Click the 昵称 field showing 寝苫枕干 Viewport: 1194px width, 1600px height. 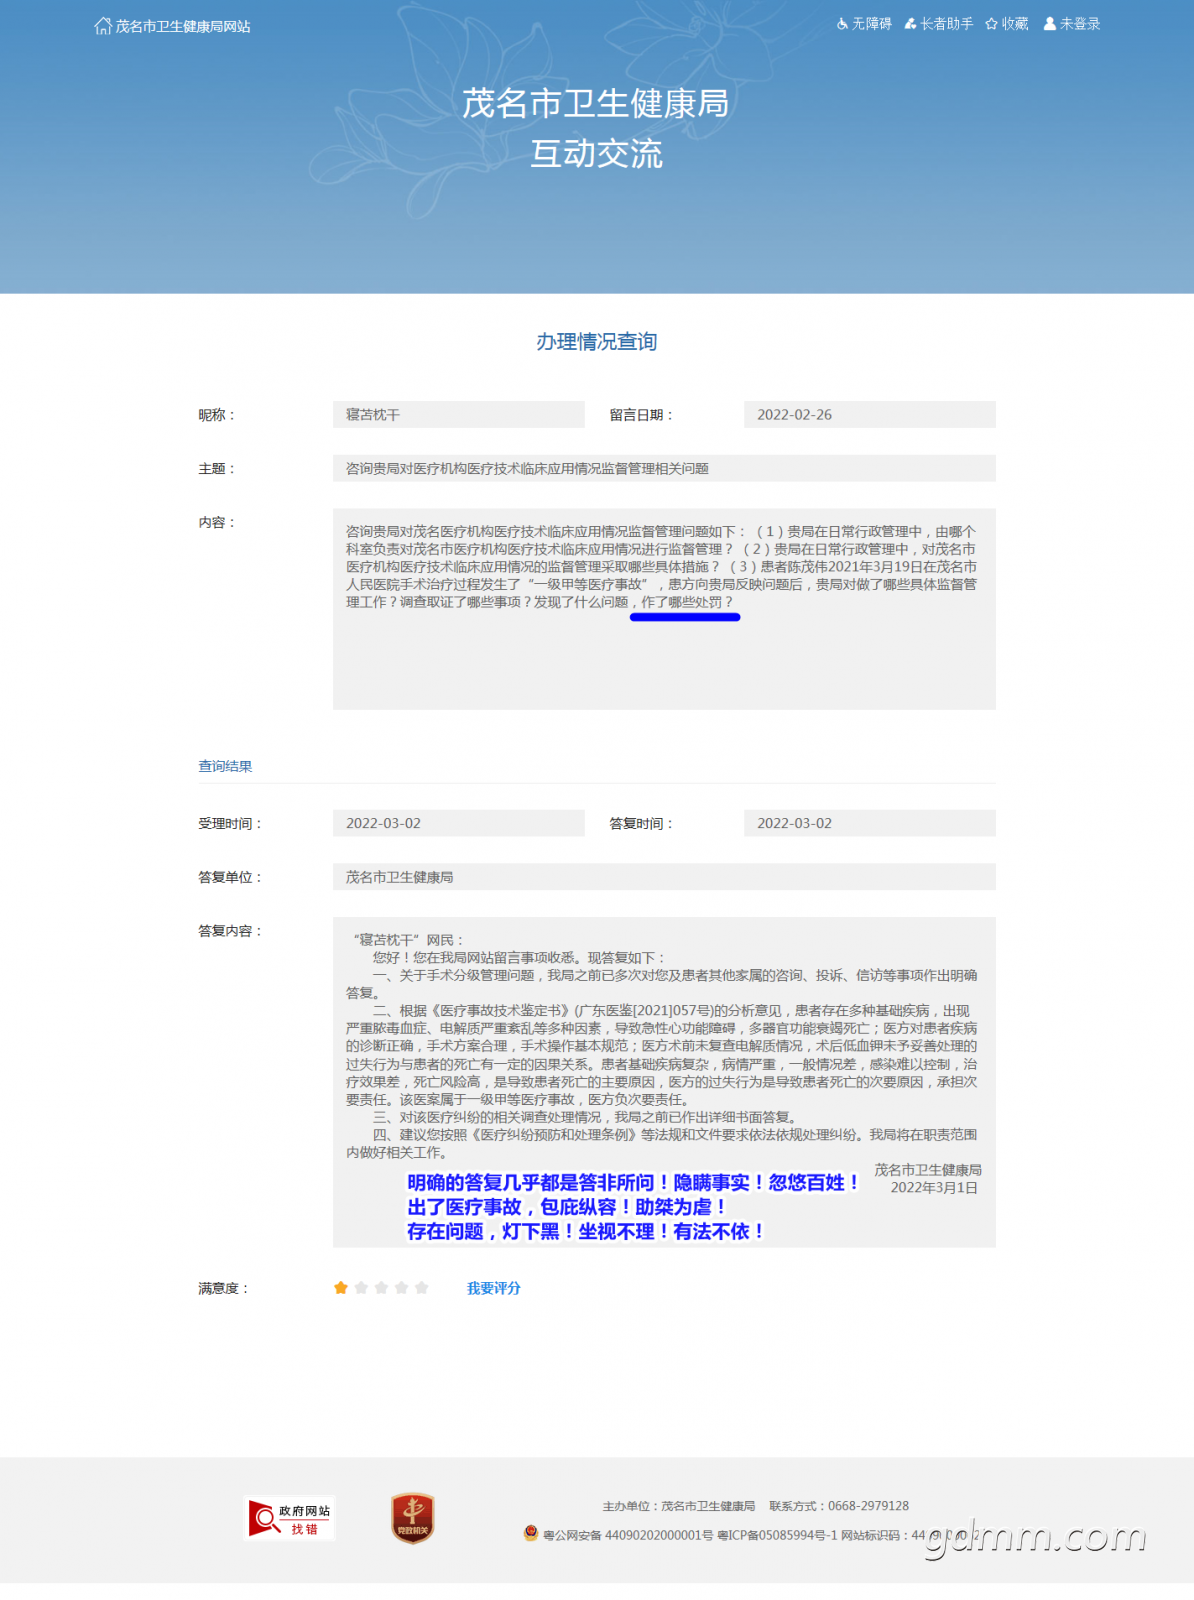tap(459, 415)
